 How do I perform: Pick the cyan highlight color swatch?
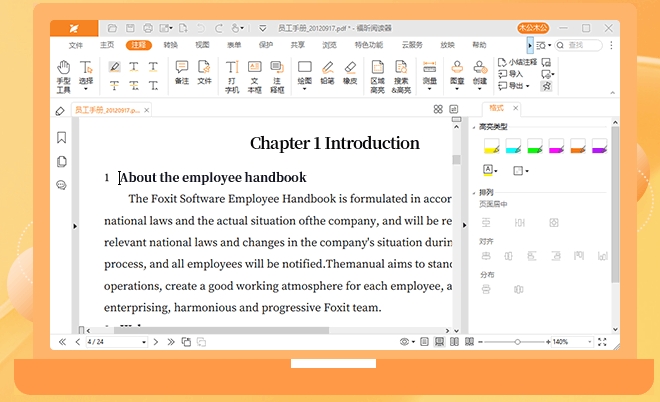coord(512,147)
